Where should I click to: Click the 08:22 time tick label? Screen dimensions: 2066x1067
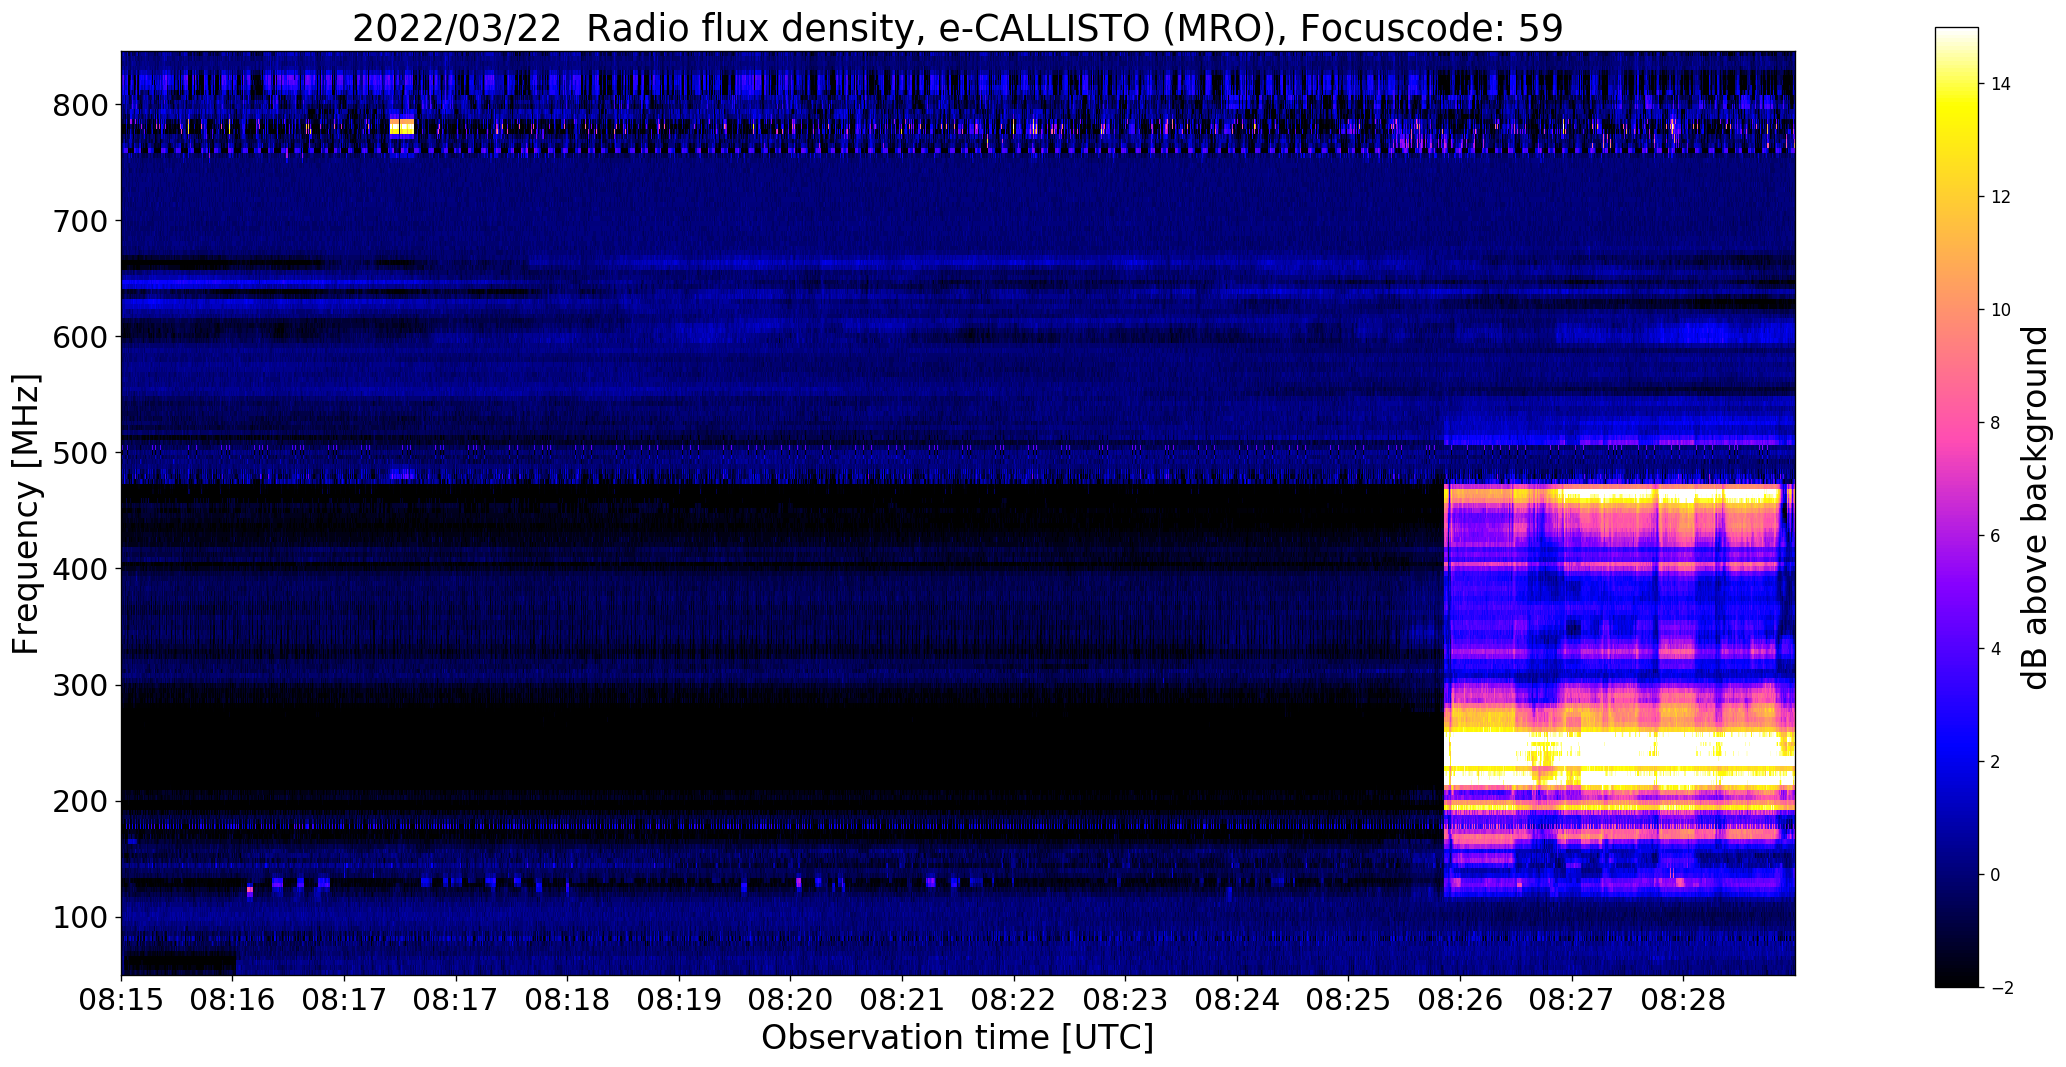coord(1014,1001)
